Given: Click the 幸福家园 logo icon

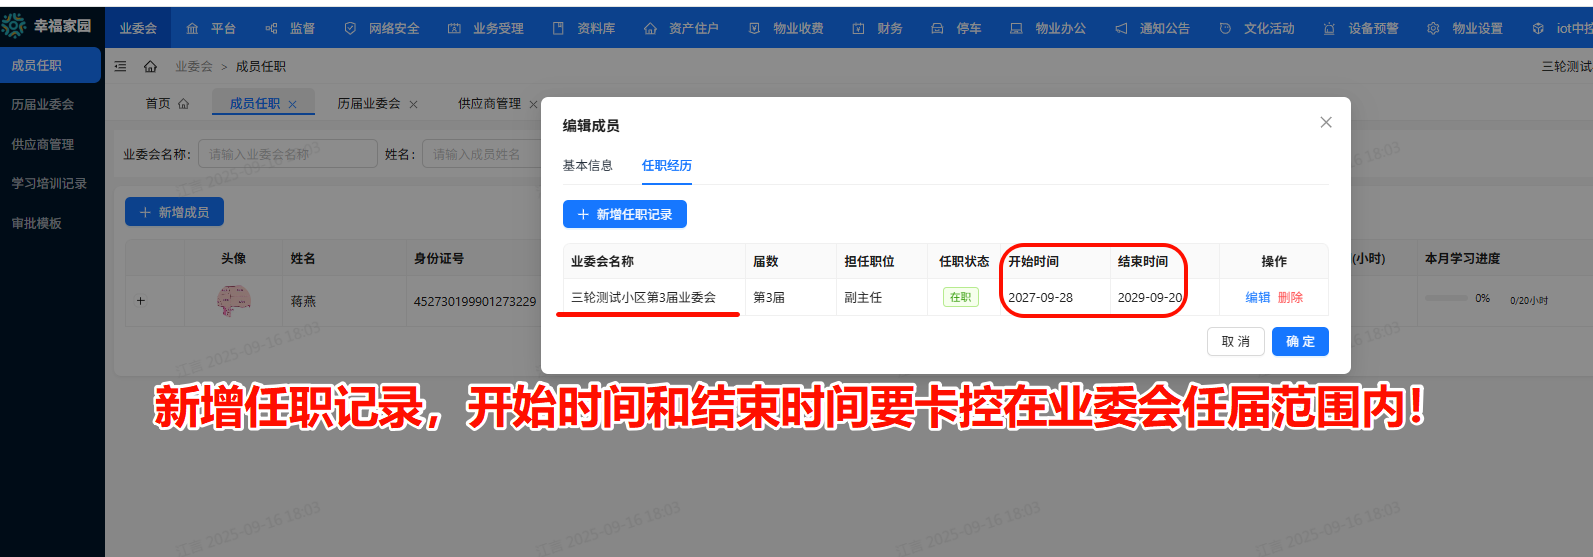Looking at the screenshot, I should pos(14,25).
